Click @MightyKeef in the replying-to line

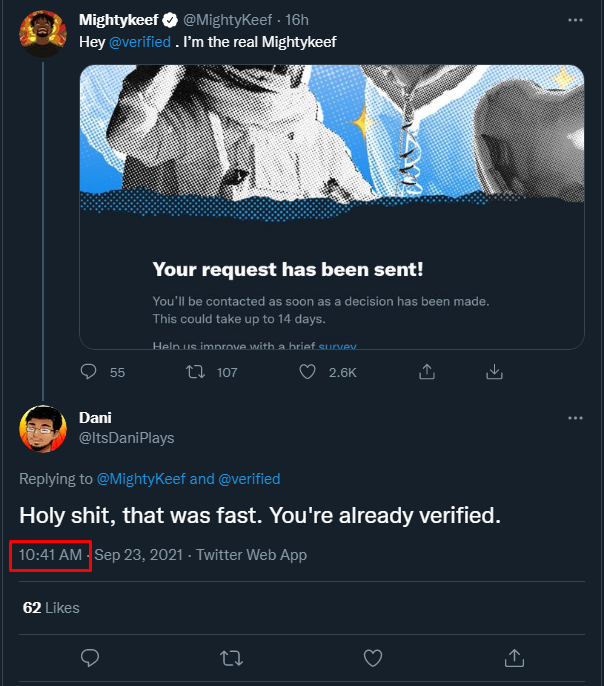[x=140, y=479]
